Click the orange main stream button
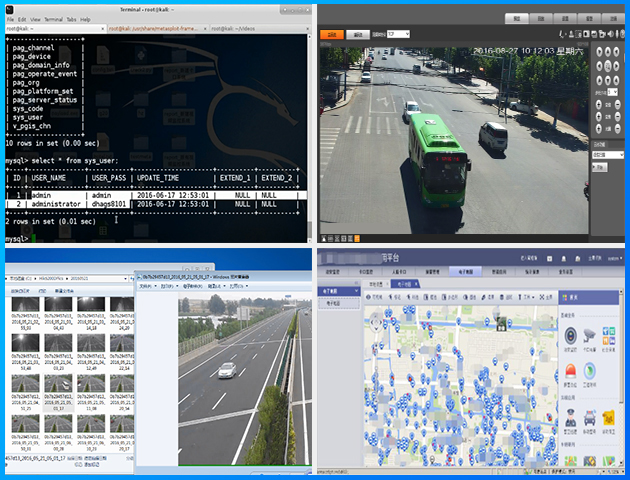This screenshot has width=630, height=480. pos(332,35)
